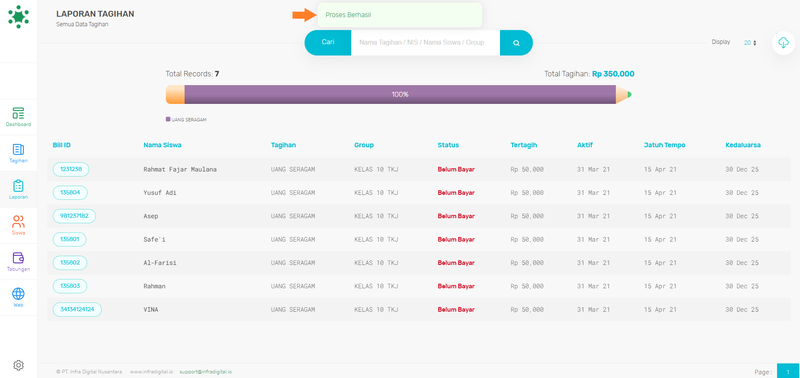
Task: Click the green star app logo
Action: [x=18, y=16]
